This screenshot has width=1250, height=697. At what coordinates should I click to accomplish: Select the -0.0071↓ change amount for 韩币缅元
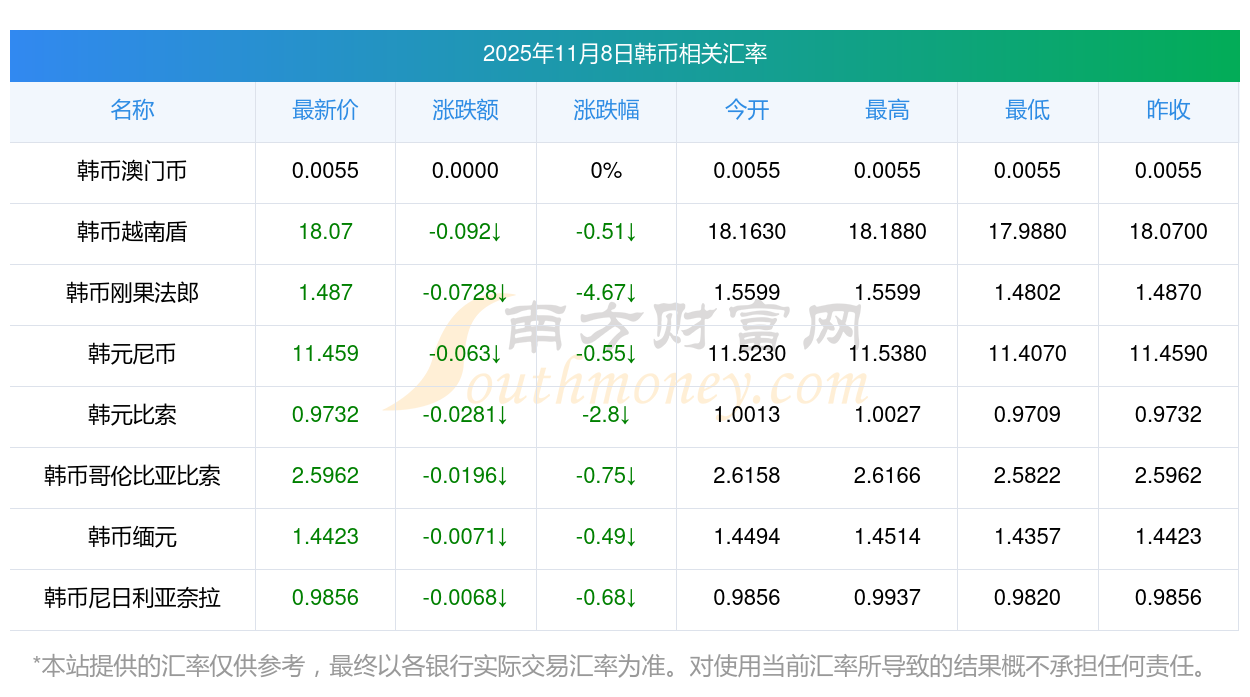point(465,537)
